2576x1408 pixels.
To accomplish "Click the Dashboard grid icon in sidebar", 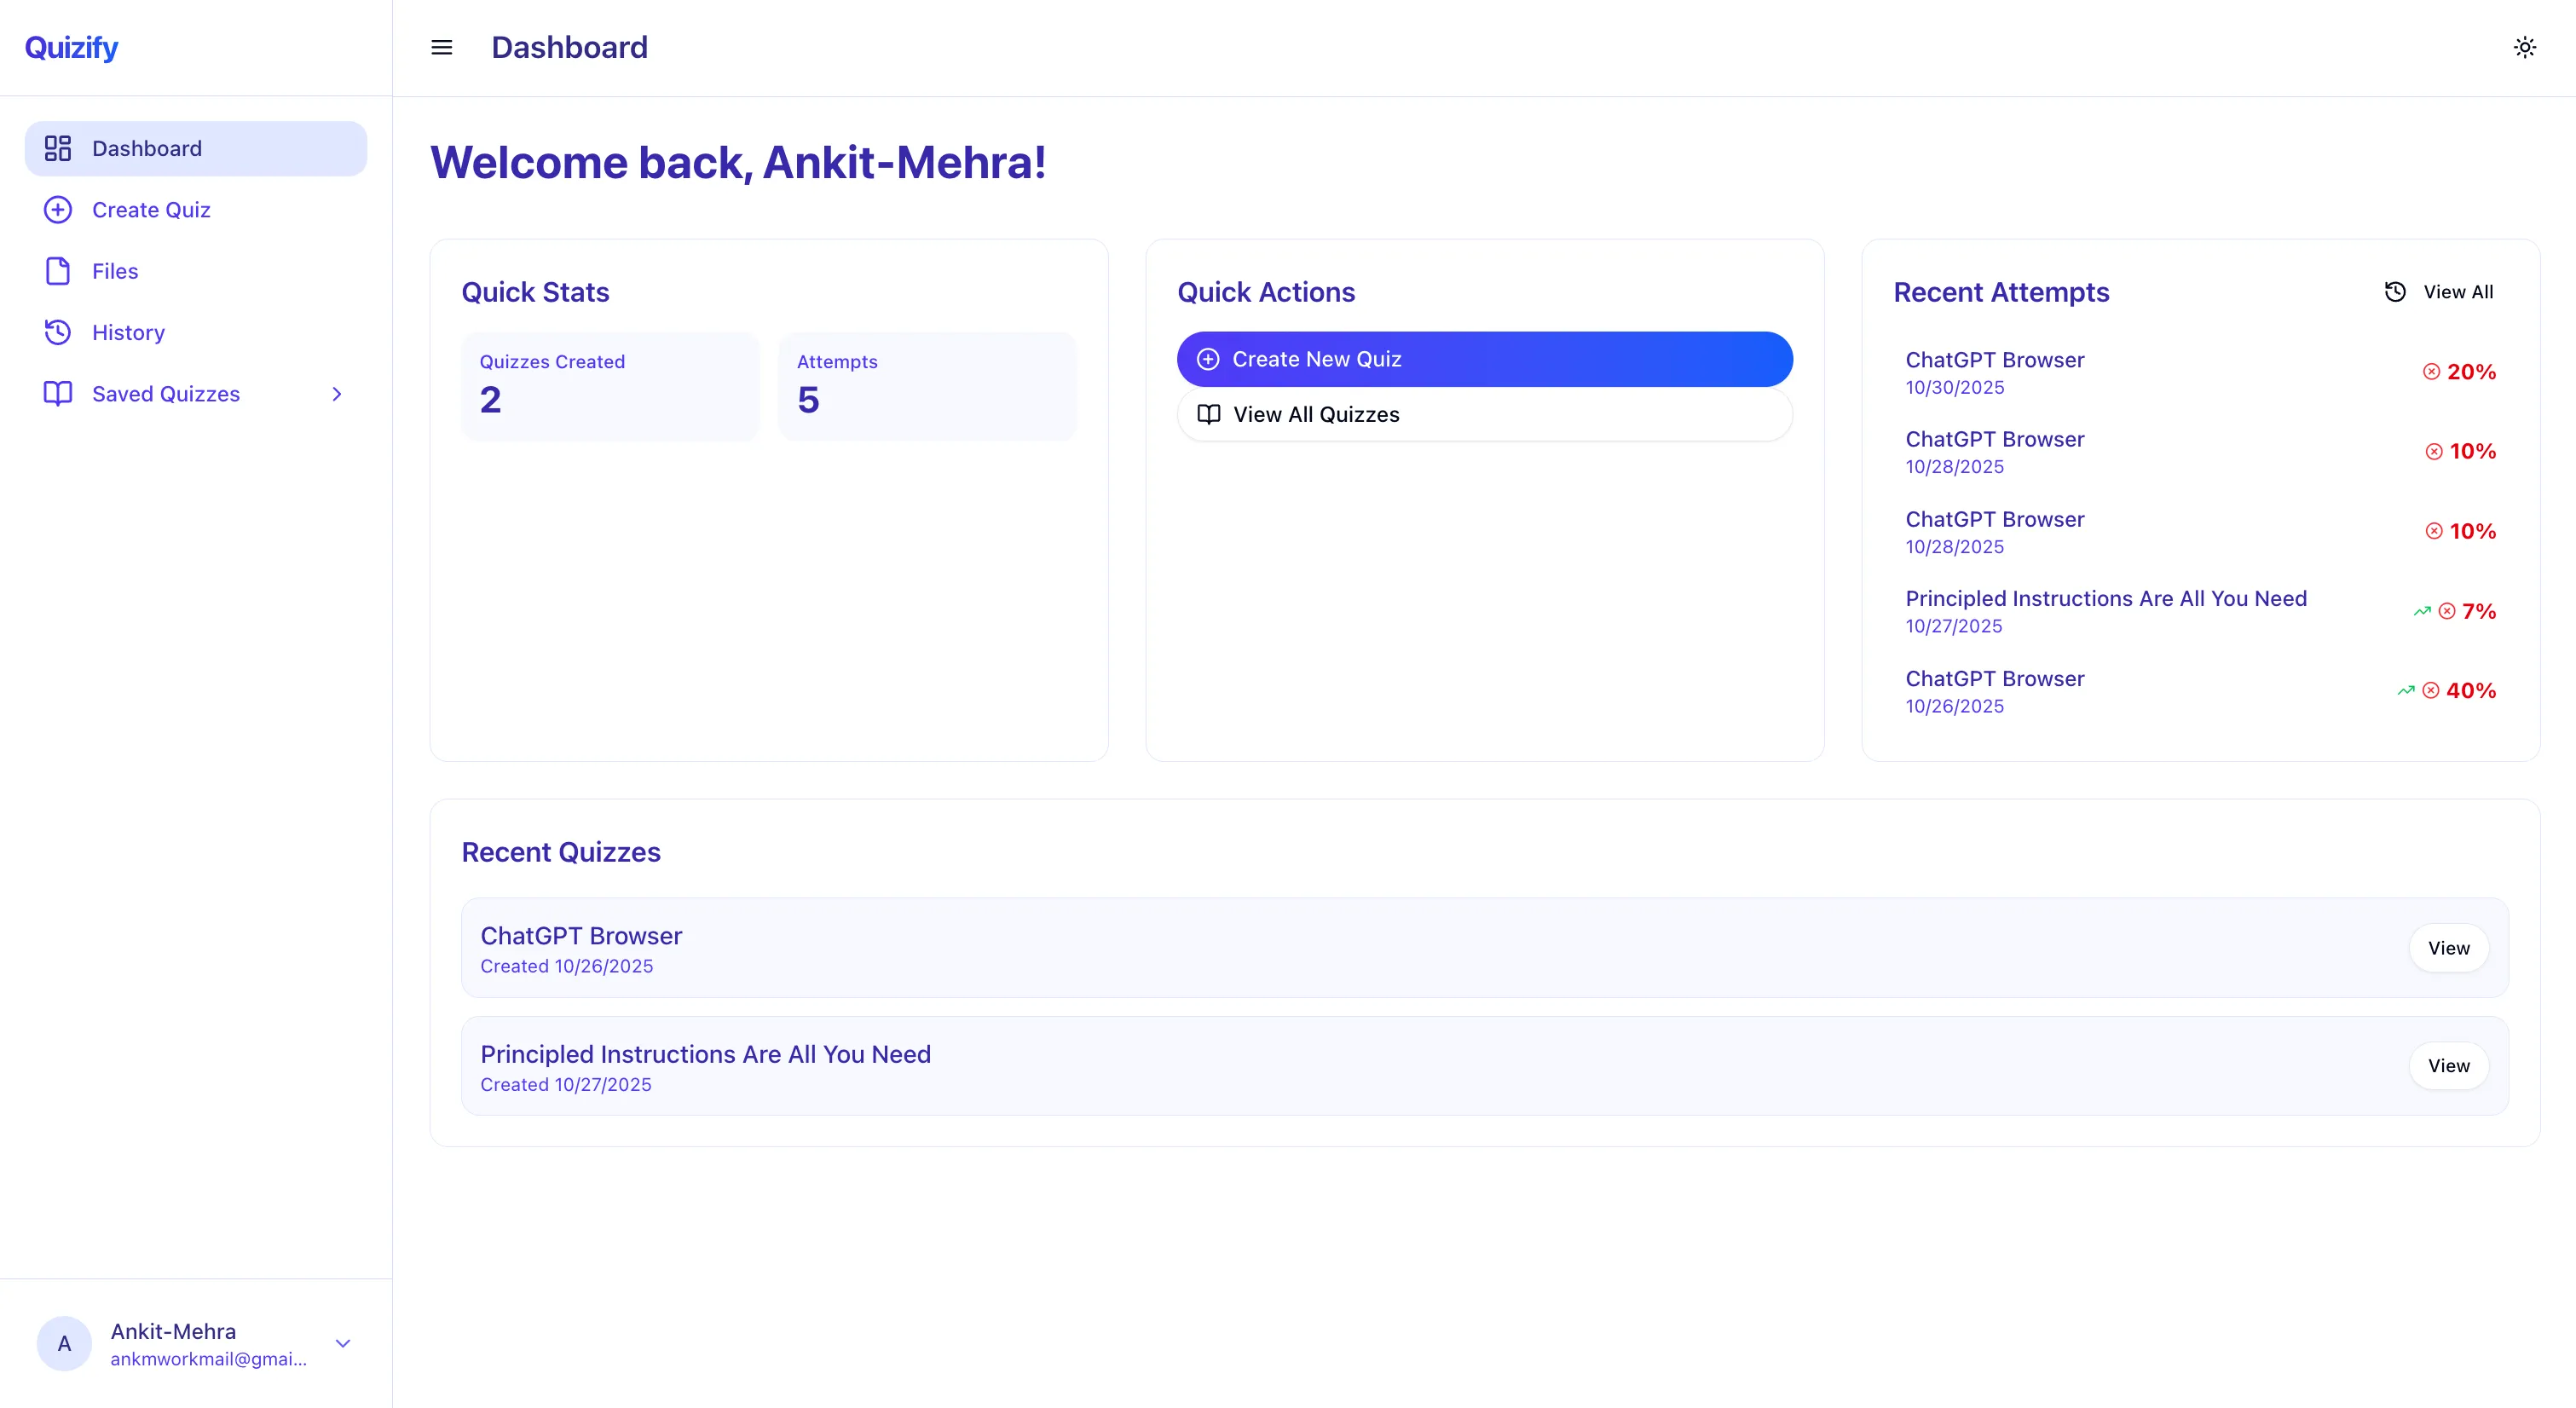I will click(x=57, y=147).
